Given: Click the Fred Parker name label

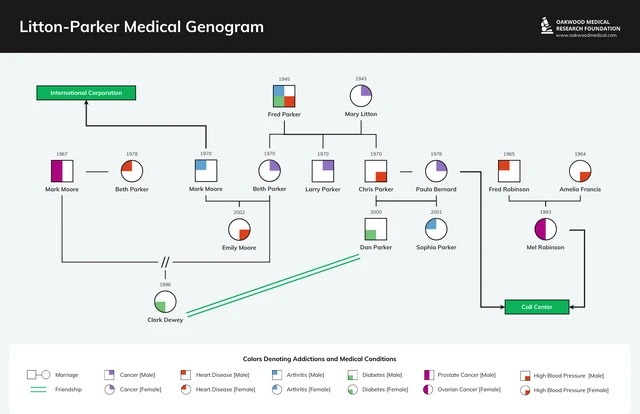Looking at the screenshot, I should (x=284, y=114).
